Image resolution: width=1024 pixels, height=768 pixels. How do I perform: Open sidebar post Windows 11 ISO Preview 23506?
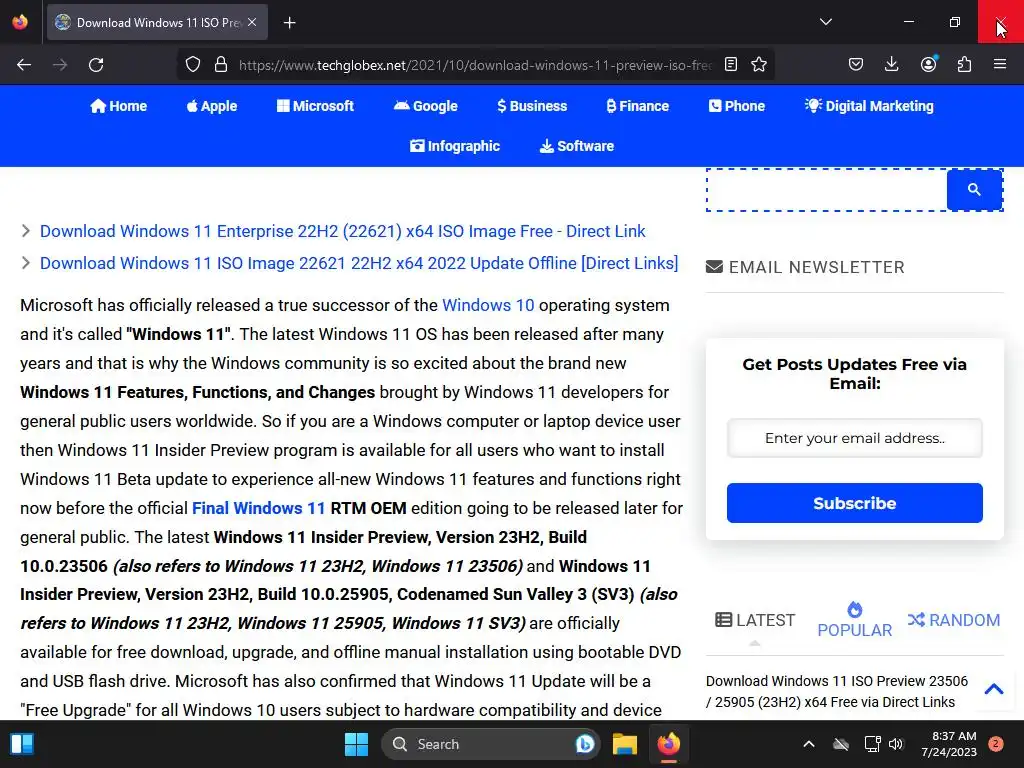pos(837,692)
